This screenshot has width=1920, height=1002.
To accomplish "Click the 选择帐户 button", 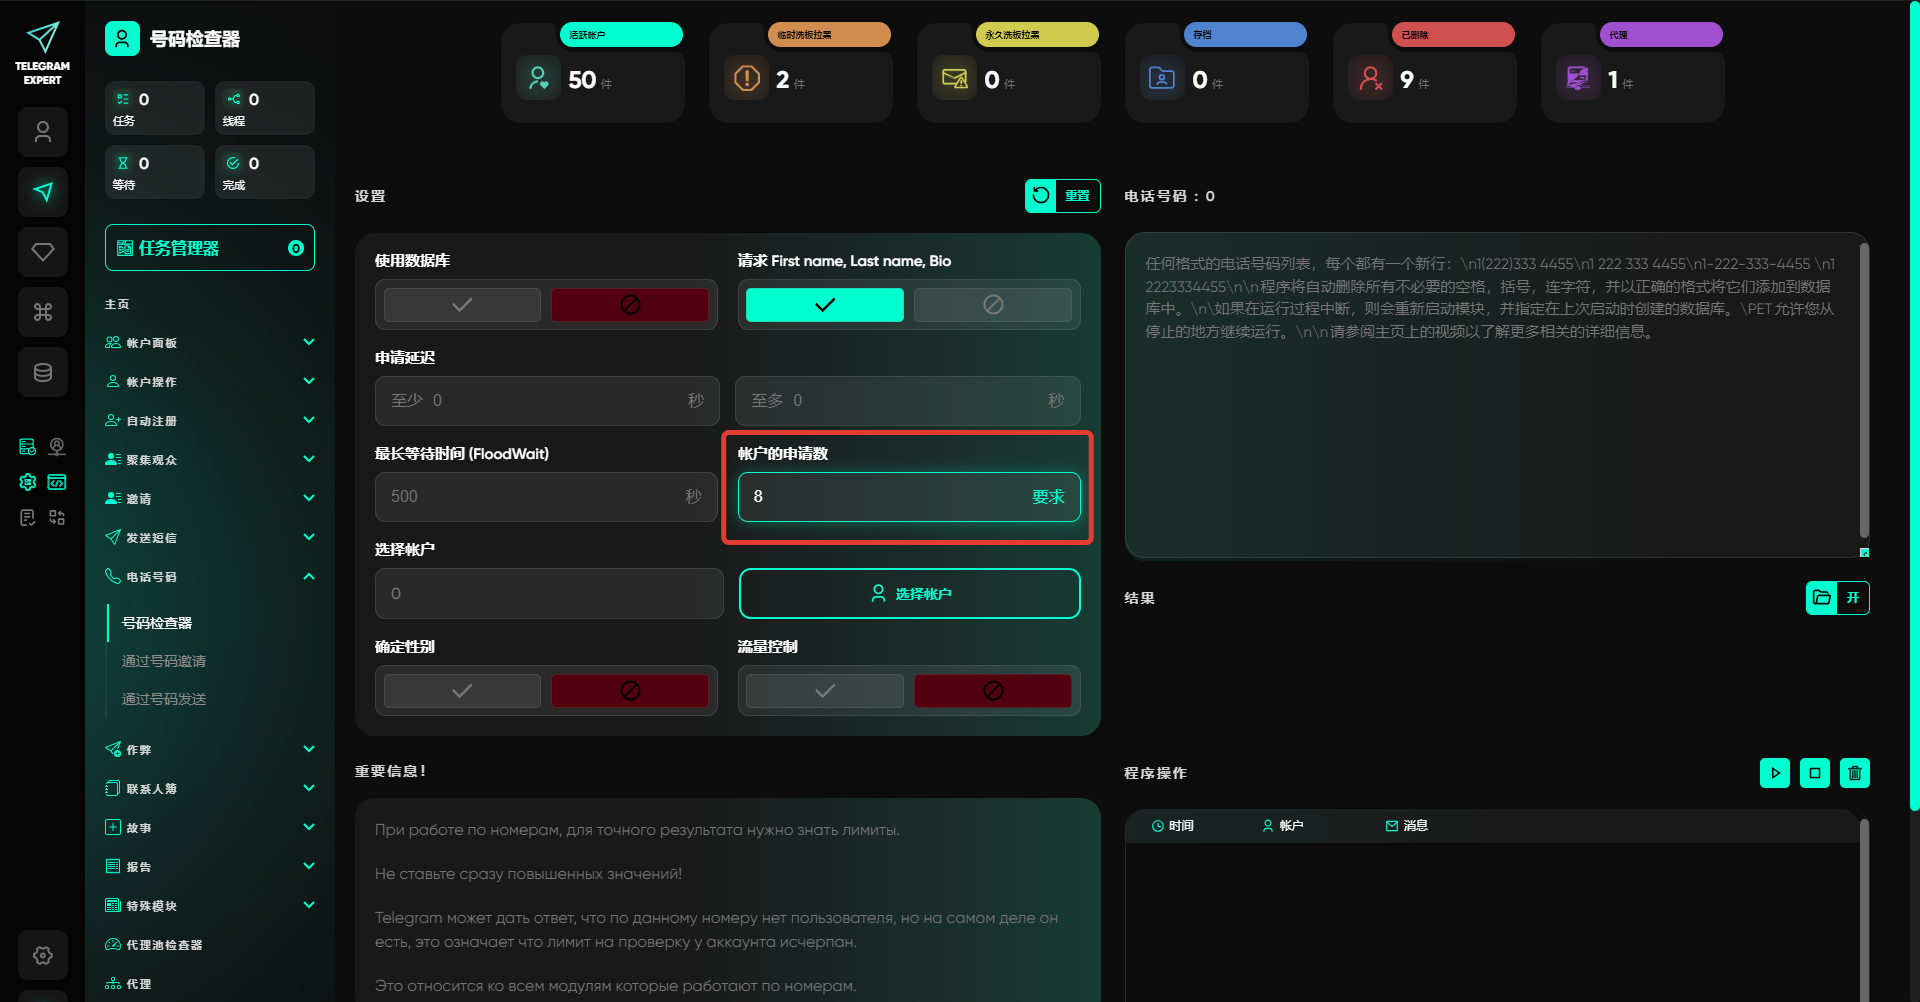I will 909,594.
